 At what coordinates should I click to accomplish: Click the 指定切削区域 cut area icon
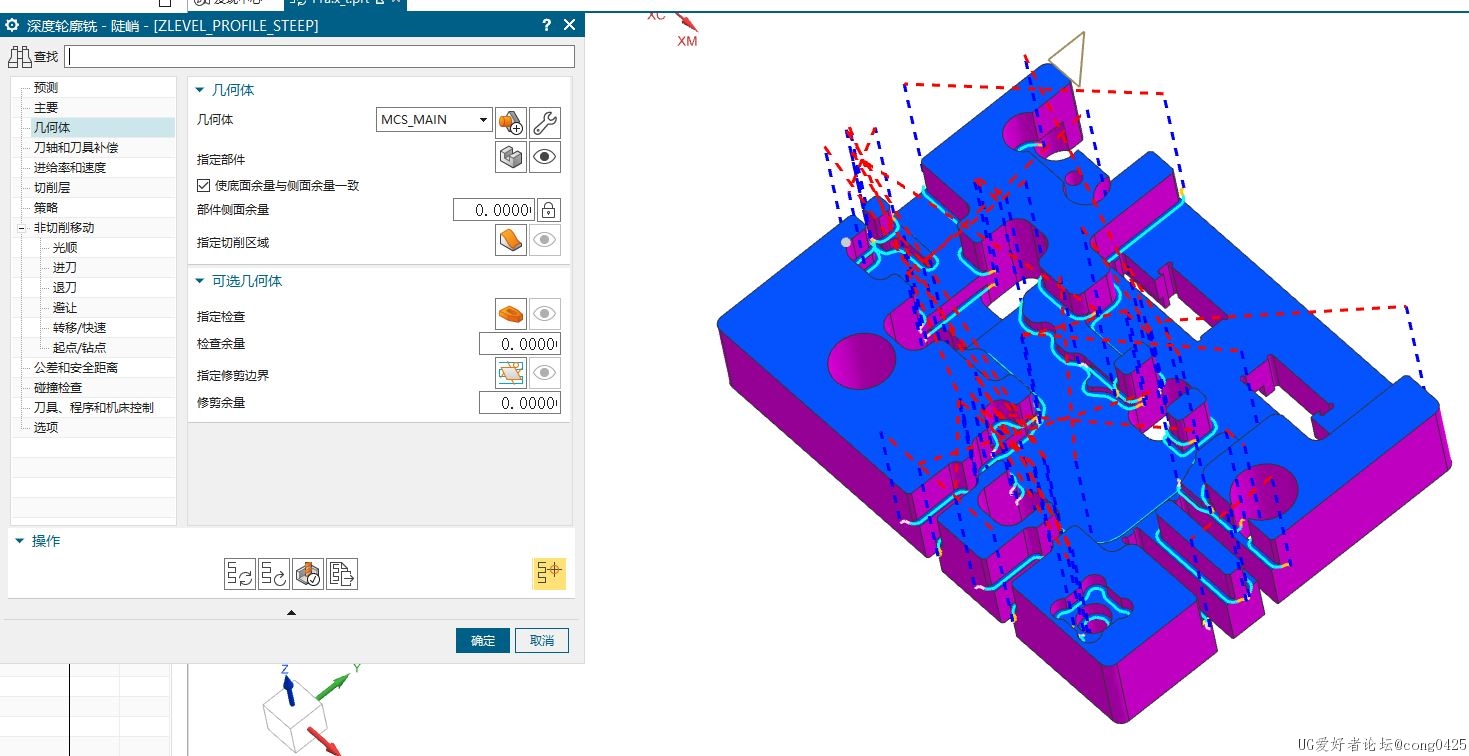pos(511,240)
